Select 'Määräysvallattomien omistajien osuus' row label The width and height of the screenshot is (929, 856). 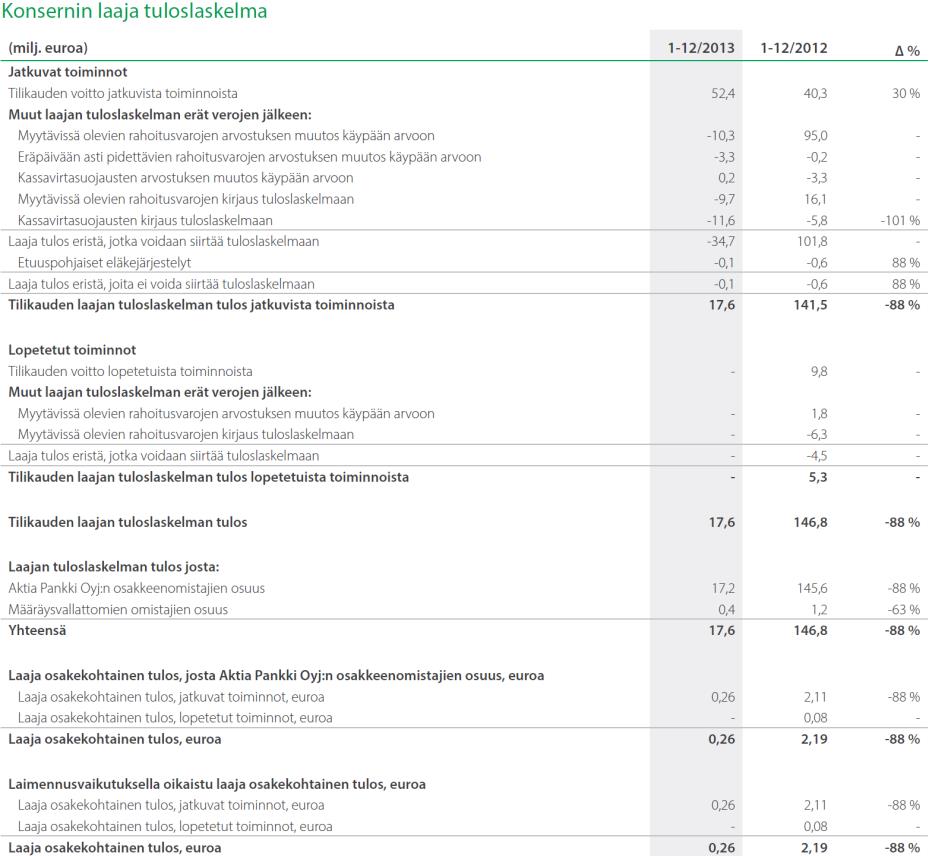coord(118,610)
